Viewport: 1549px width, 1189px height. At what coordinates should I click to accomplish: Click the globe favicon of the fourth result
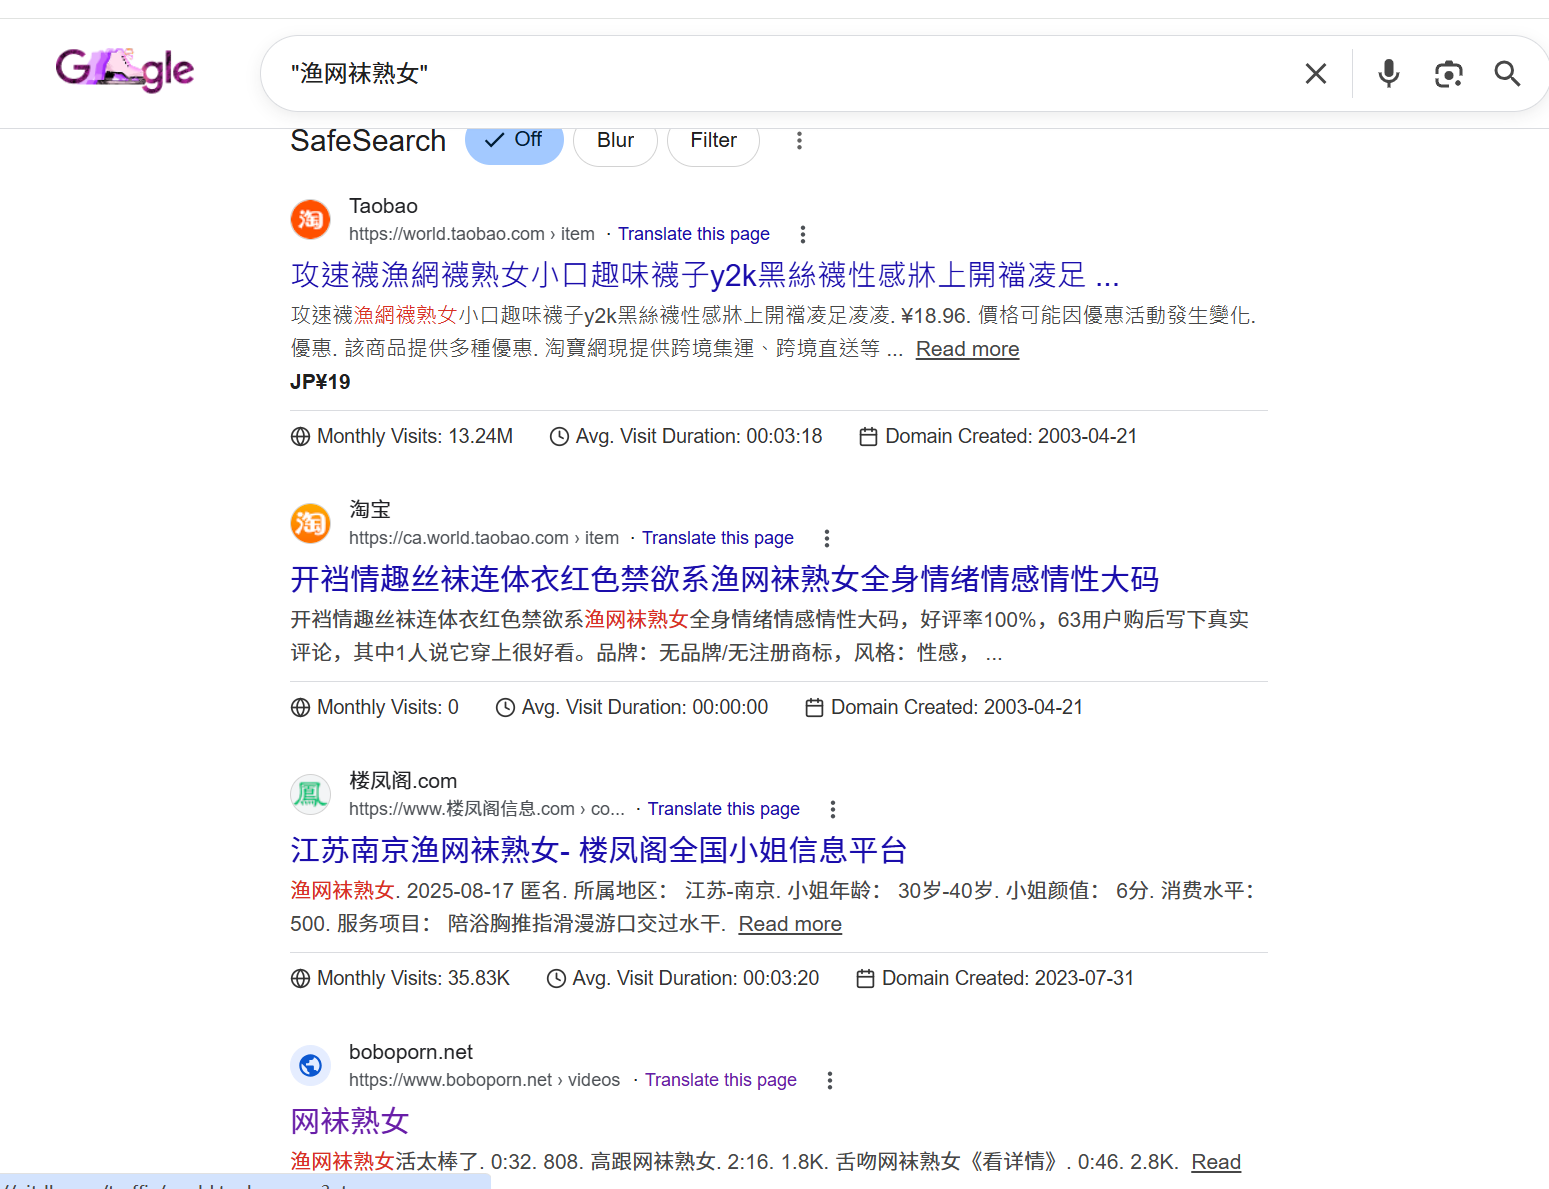310,1066
